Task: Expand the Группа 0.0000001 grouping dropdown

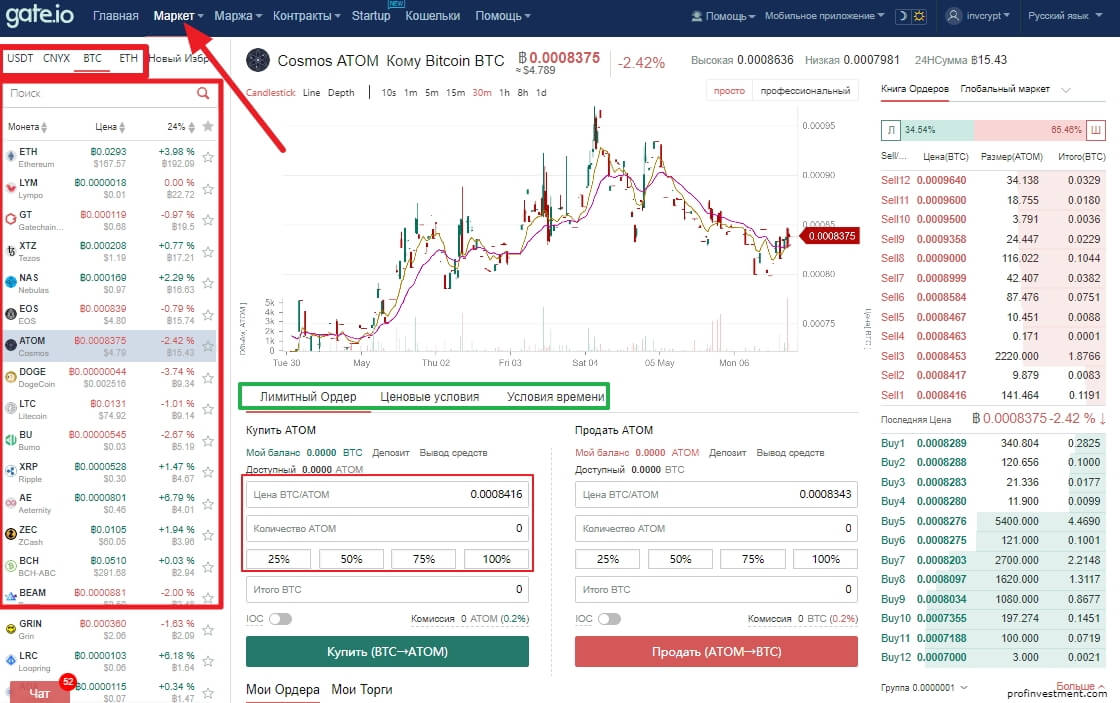Action: (924, 687)
